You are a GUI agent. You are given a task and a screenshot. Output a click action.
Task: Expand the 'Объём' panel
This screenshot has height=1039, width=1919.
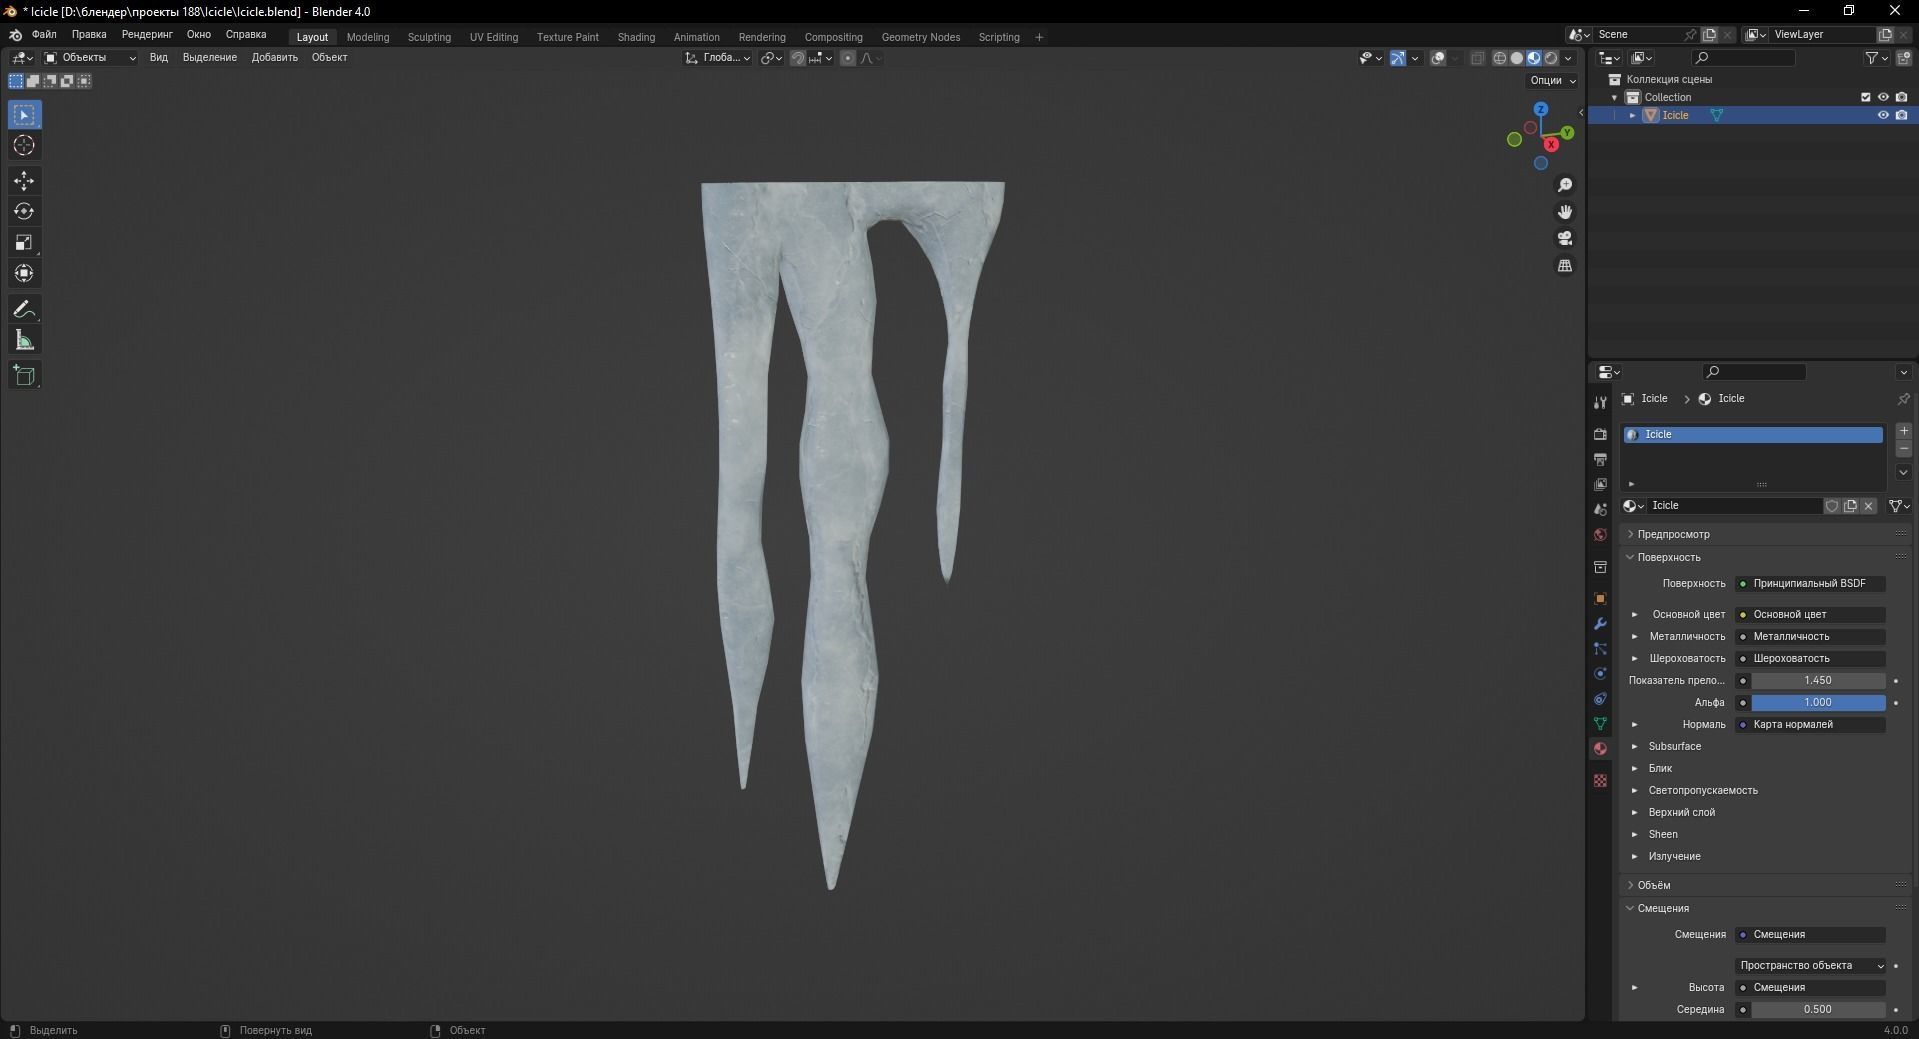click(1653, 885)
